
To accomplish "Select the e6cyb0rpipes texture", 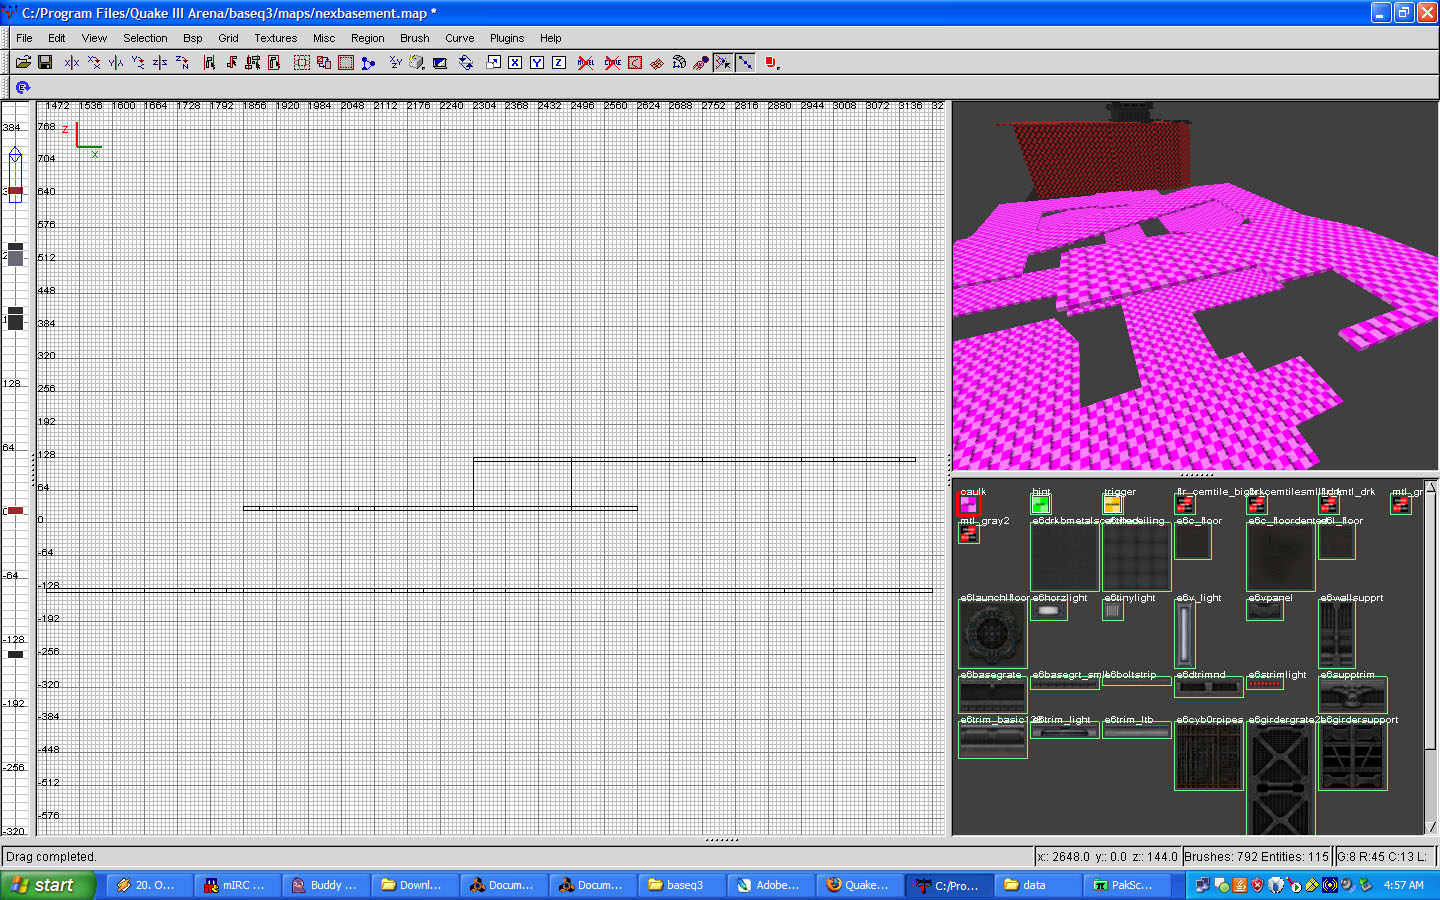I will tap(1209, 757).
